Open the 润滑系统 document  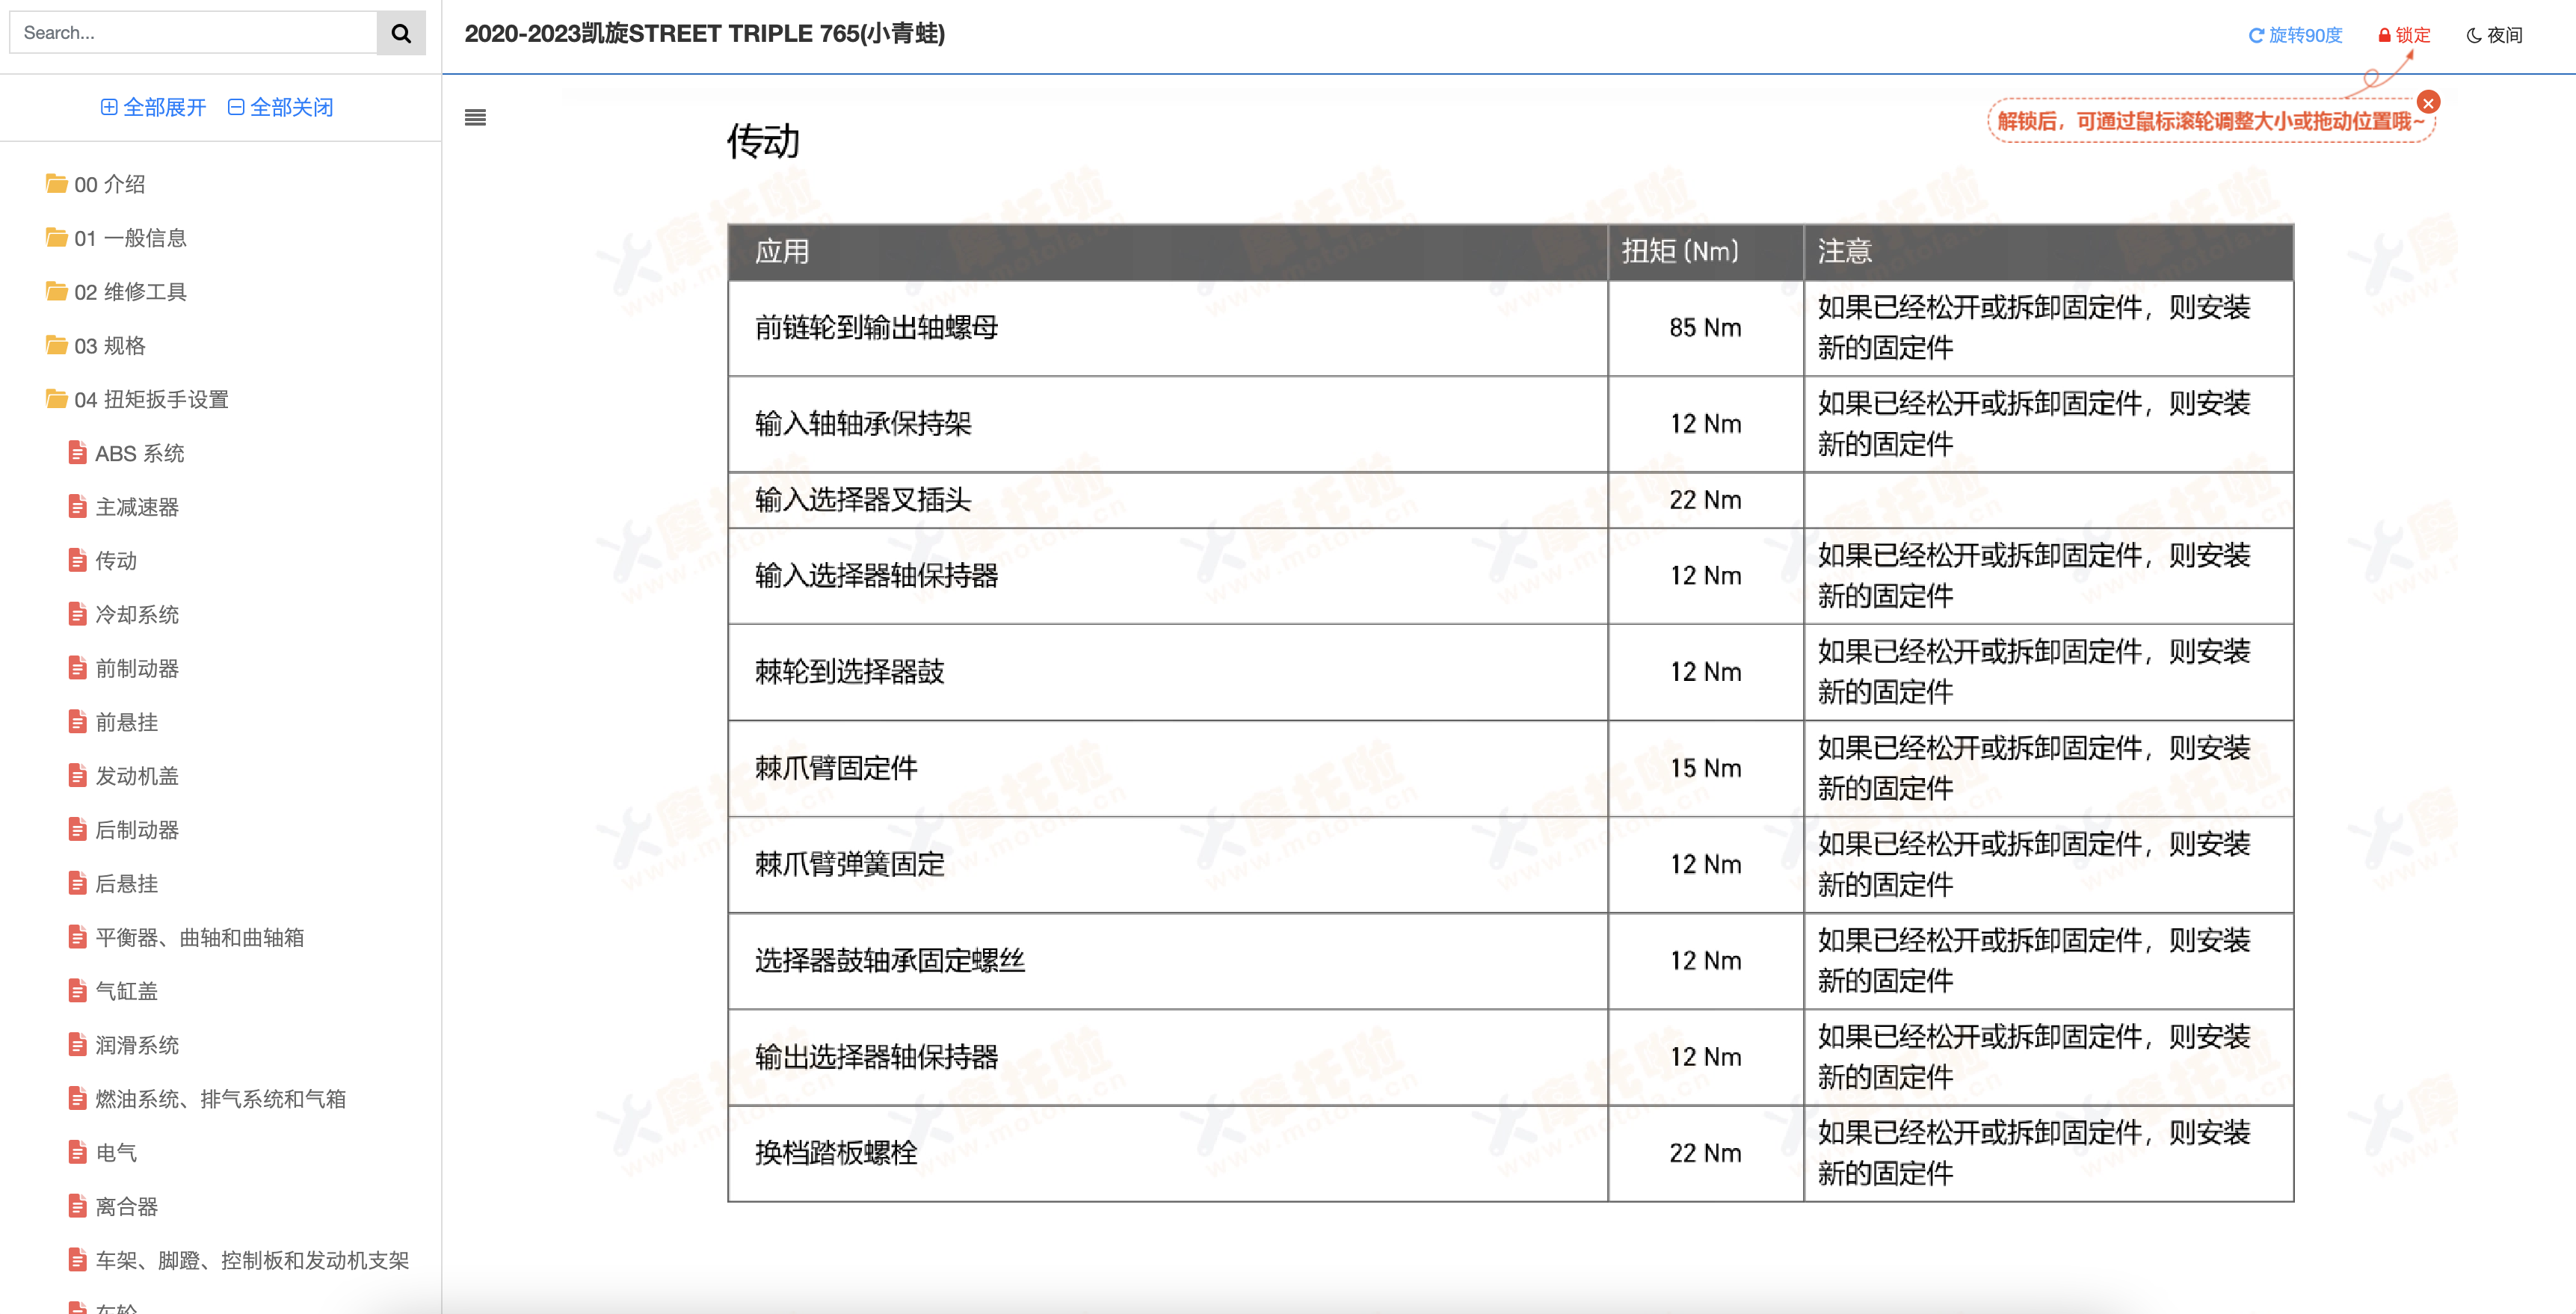[x=137, y=1045]
